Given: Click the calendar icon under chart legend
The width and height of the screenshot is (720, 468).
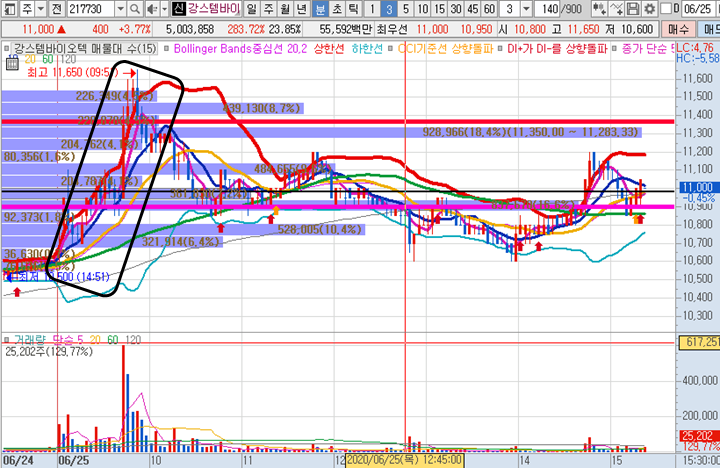Looking at the screenshot, I should click(12, 63).
